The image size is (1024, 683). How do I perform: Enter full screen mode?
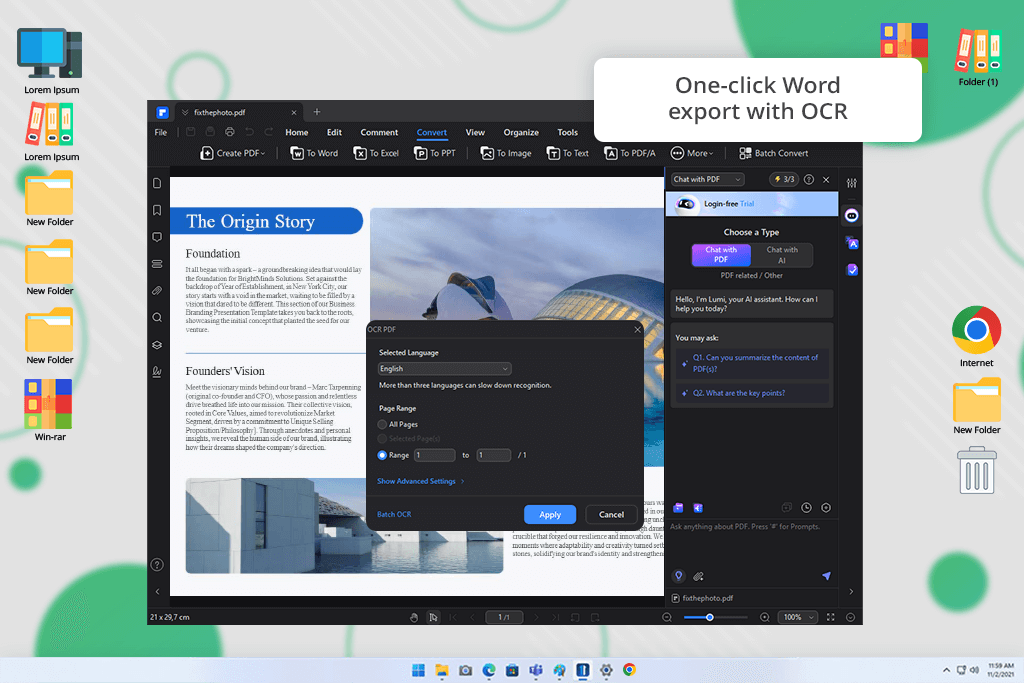pos(831,617)
